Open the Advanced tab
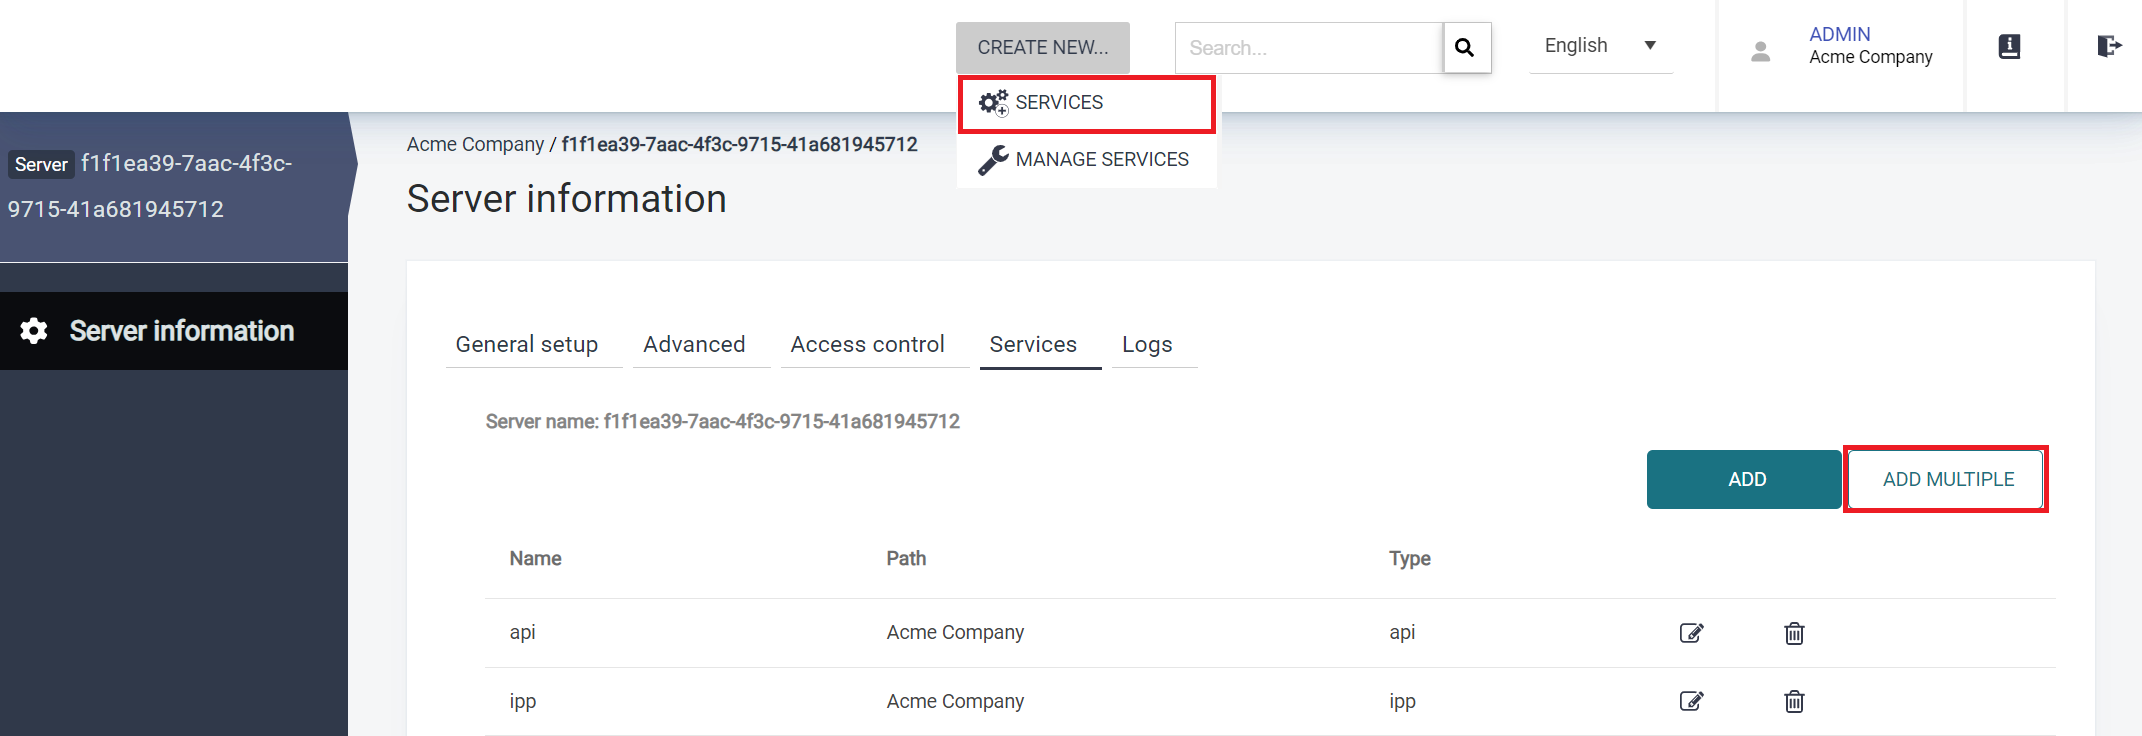2142x736 pixels. (x=694, y=345)
